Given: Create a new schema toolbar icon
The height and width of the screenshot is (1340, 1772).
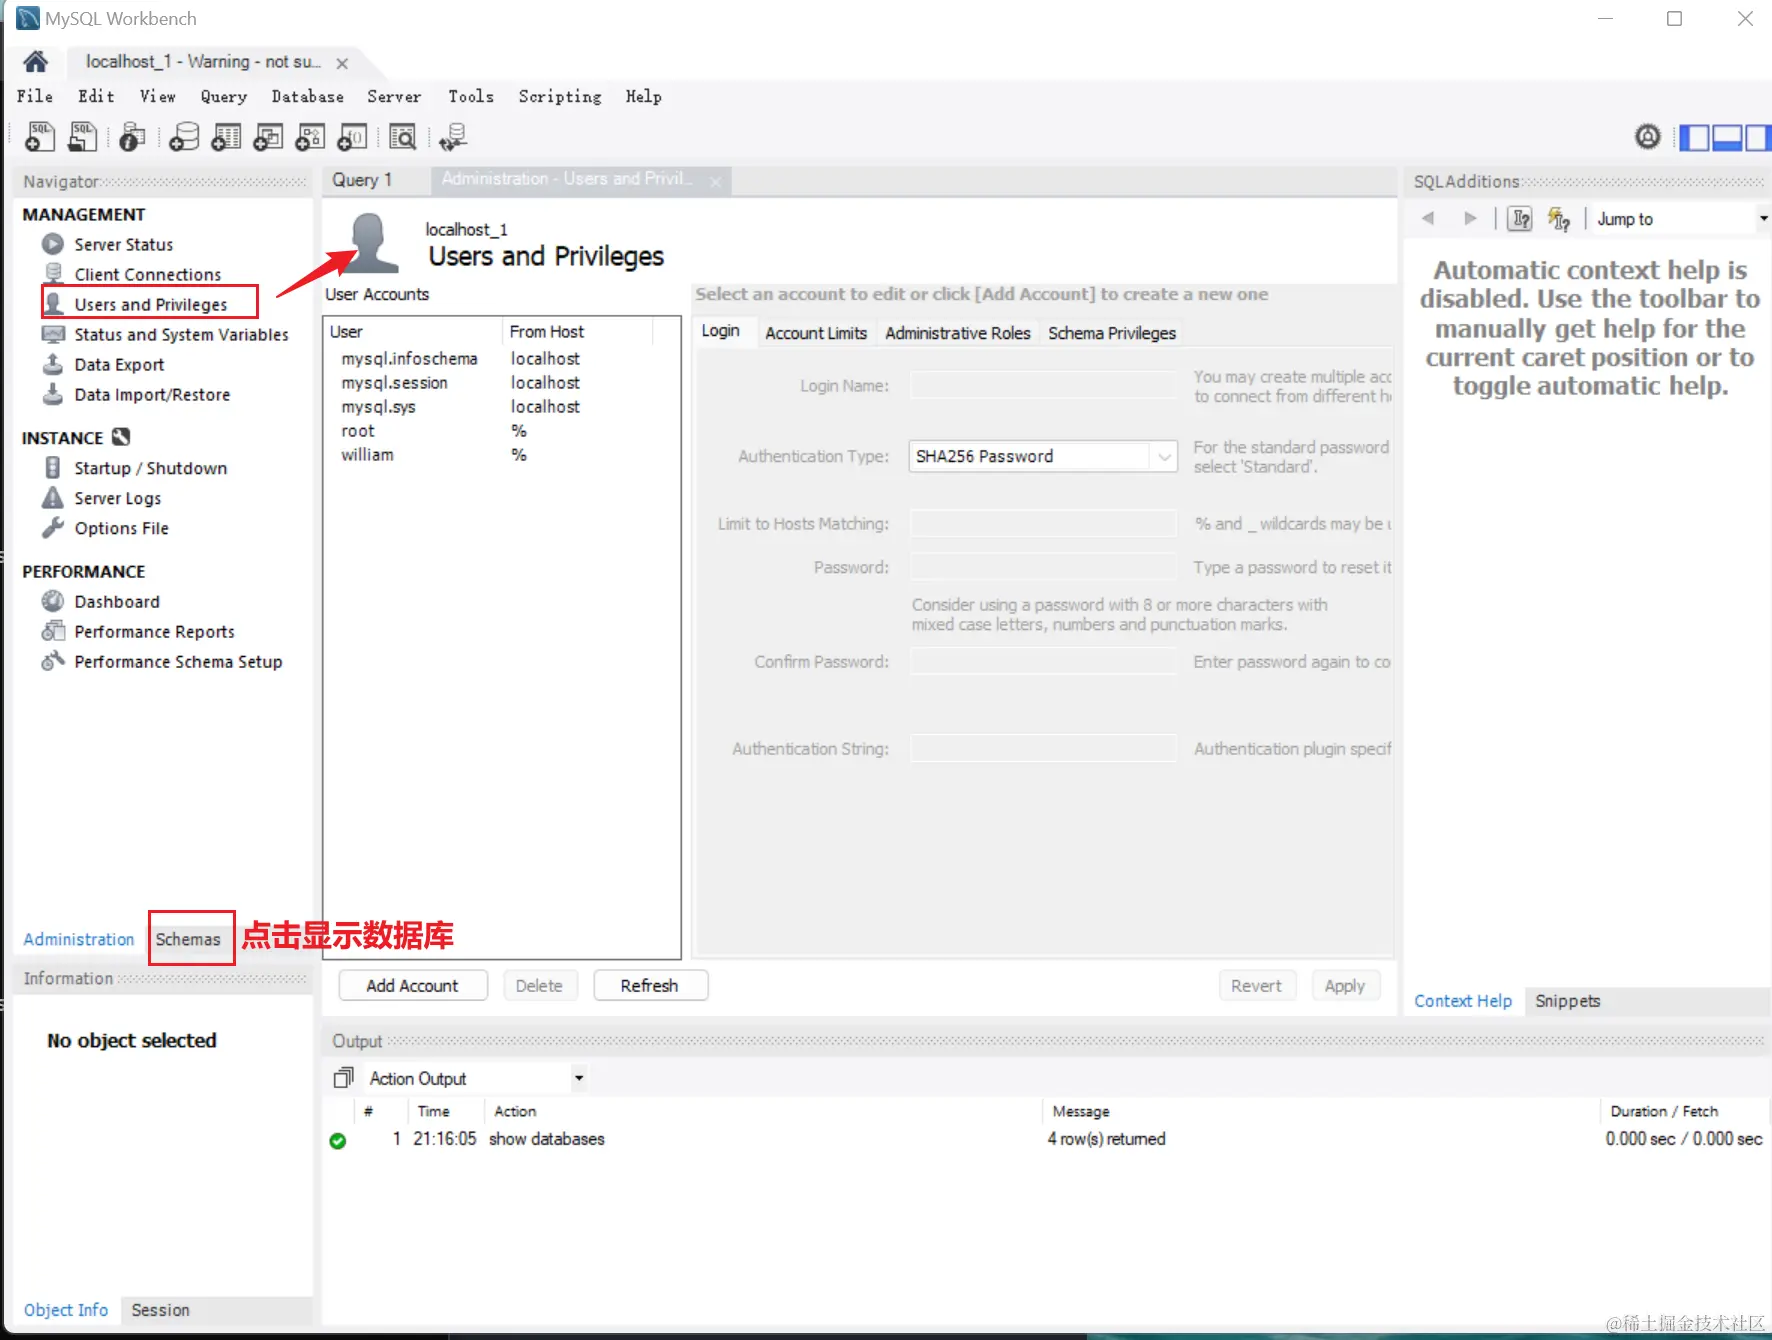Looking at the screenshot, I should [x=184, y=136].
